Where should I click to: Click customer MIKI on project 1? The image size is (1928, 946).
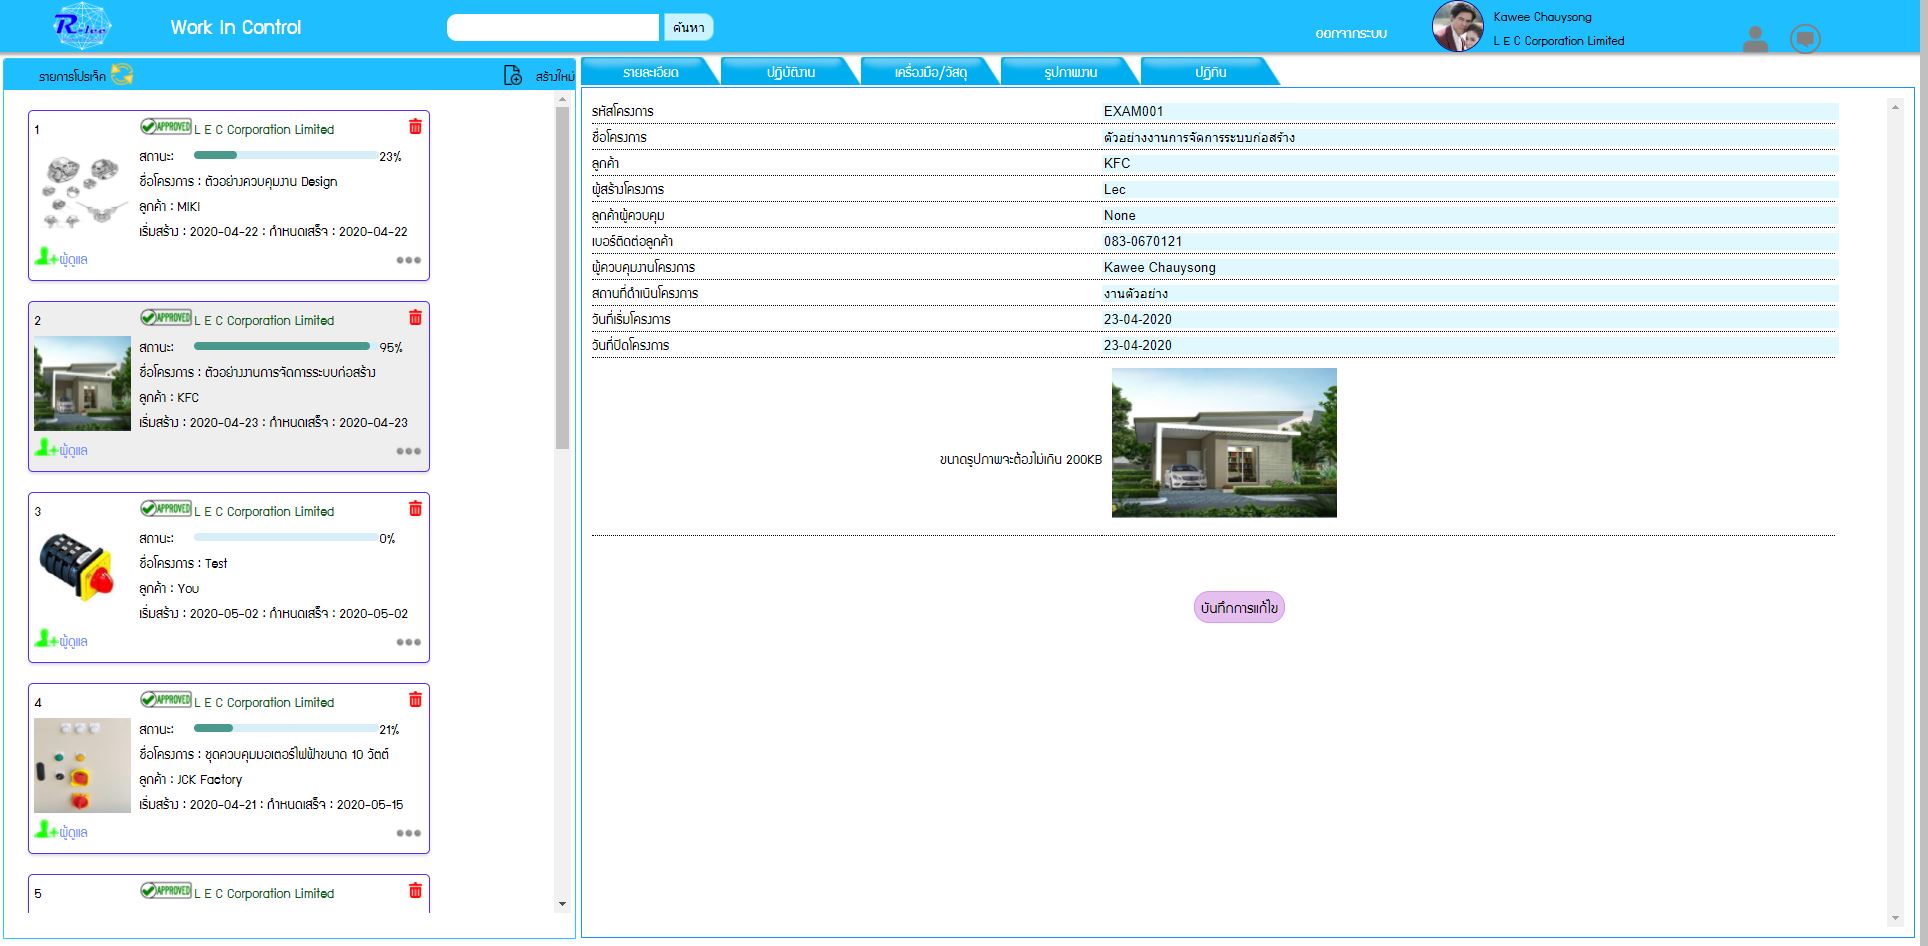coord(188,206)
